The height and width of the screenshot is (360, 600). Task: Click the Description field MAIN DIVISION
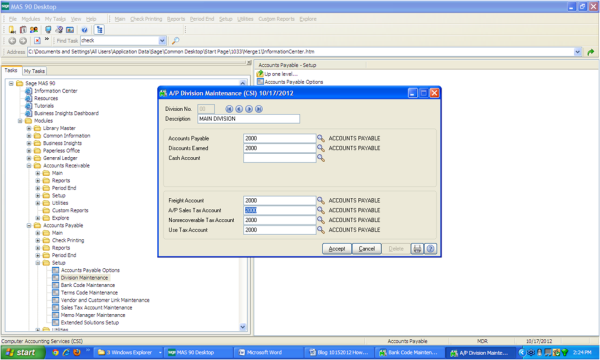(248, 119)
